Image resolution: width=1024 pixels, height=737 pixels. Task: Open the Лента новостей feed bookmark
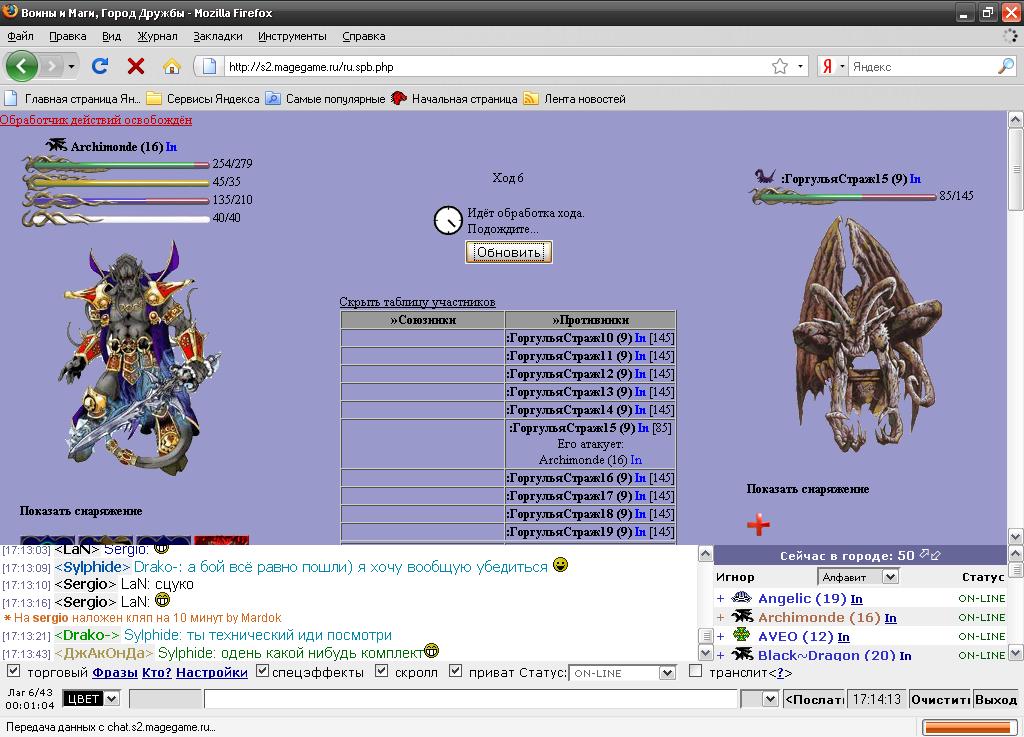pyautogui.click(x=575, y=99)
